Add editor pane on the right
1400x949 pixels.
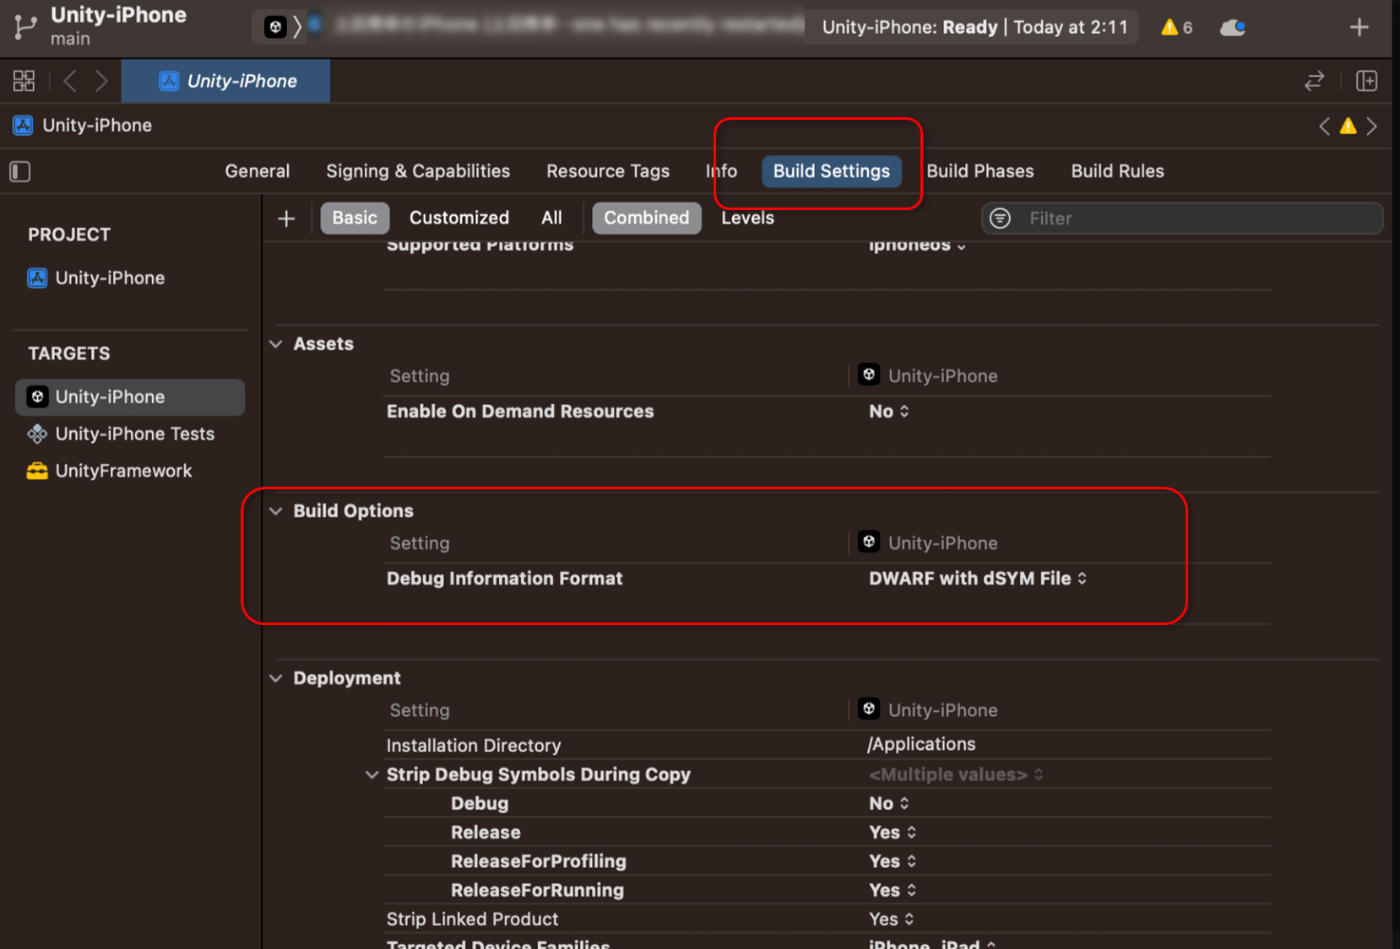(1367, 81)
